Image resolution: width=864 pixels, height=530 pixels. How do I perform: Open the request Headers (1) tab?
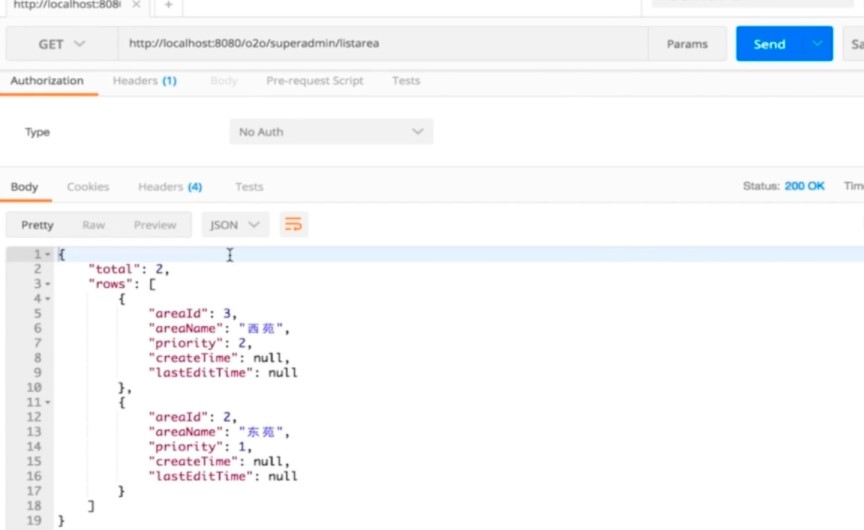tap(144, 81)
